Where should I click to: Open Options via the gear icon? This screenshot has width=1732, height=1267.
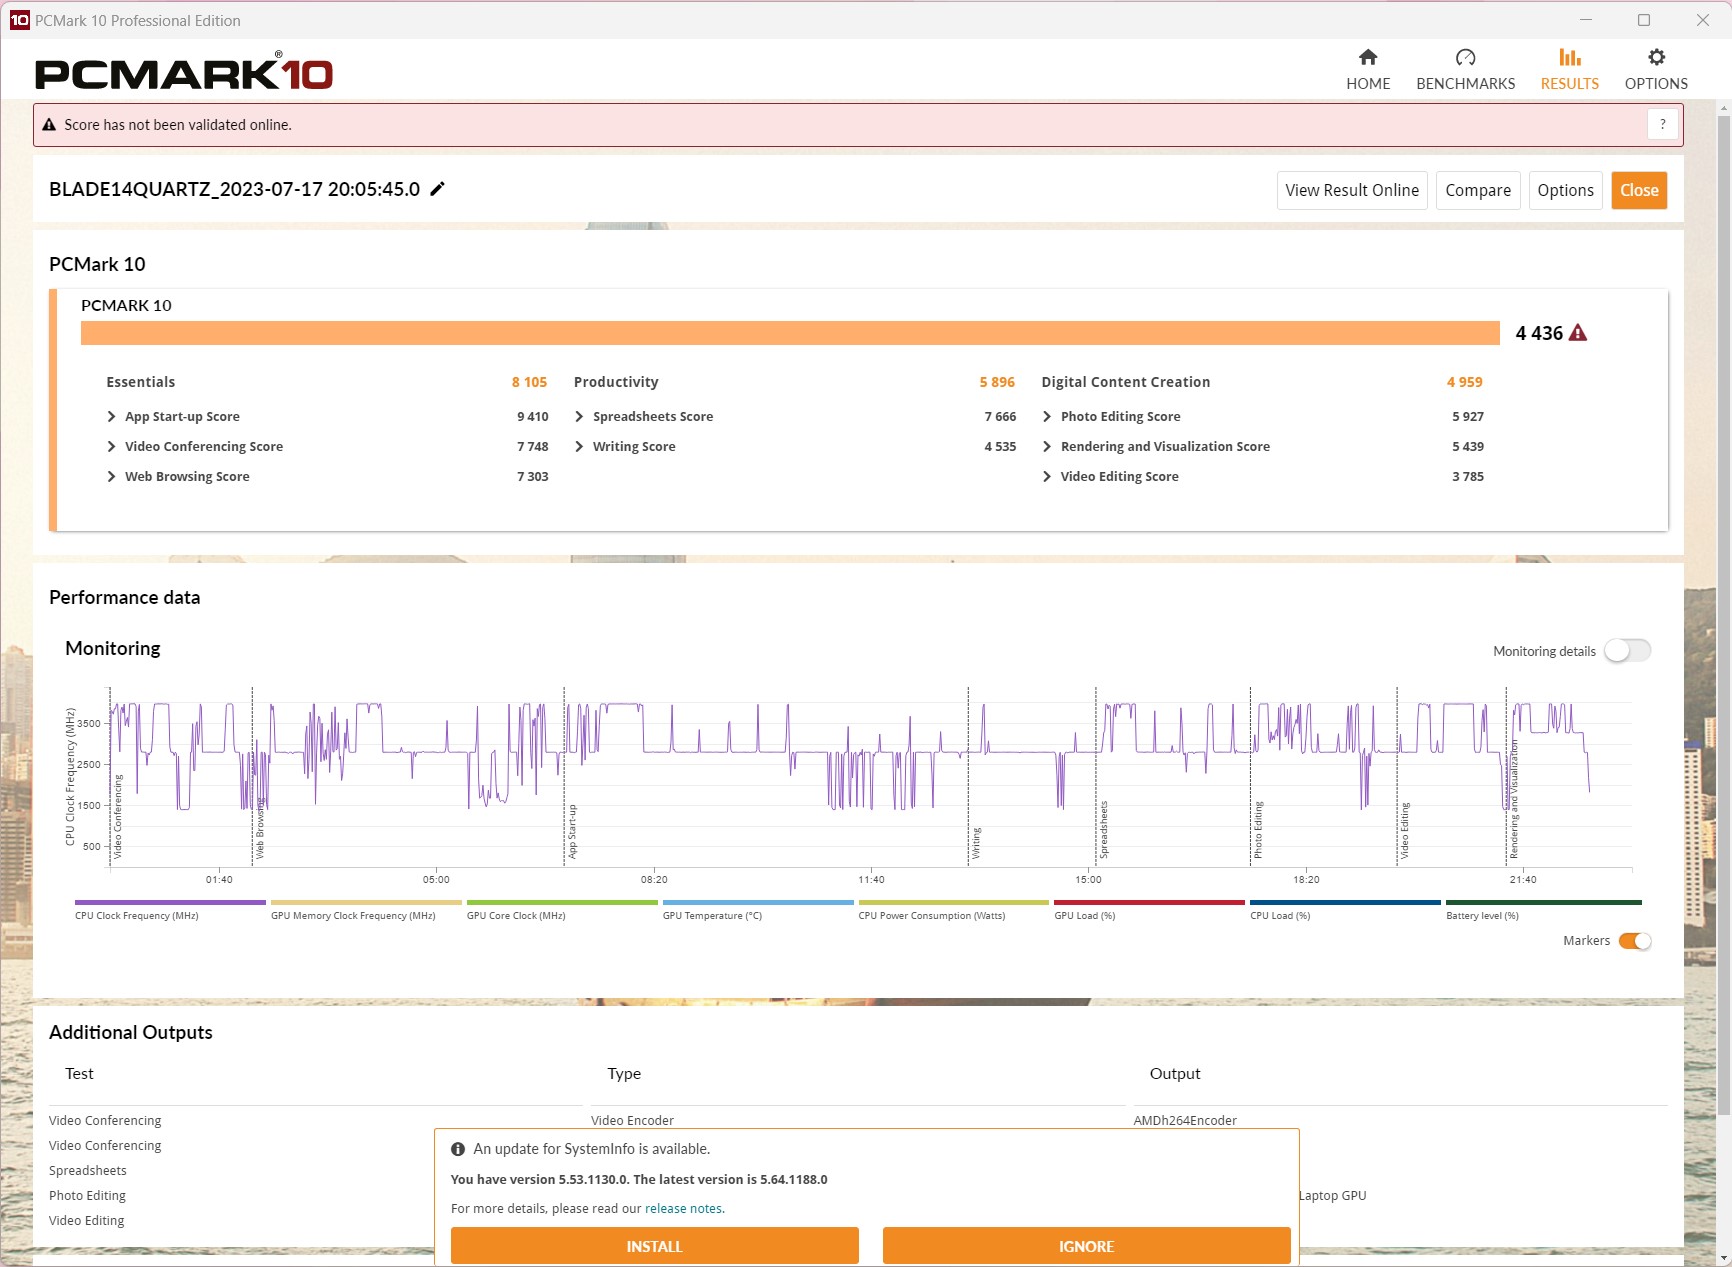pos(1656,58)
